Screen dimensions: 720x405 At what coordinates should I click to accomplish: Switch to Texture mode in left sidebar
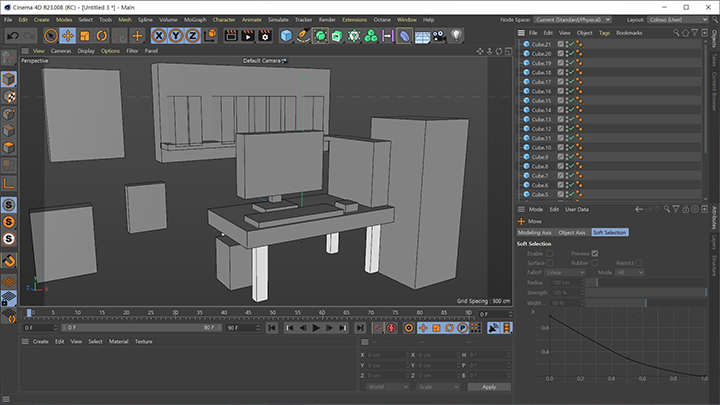[9, 97]
